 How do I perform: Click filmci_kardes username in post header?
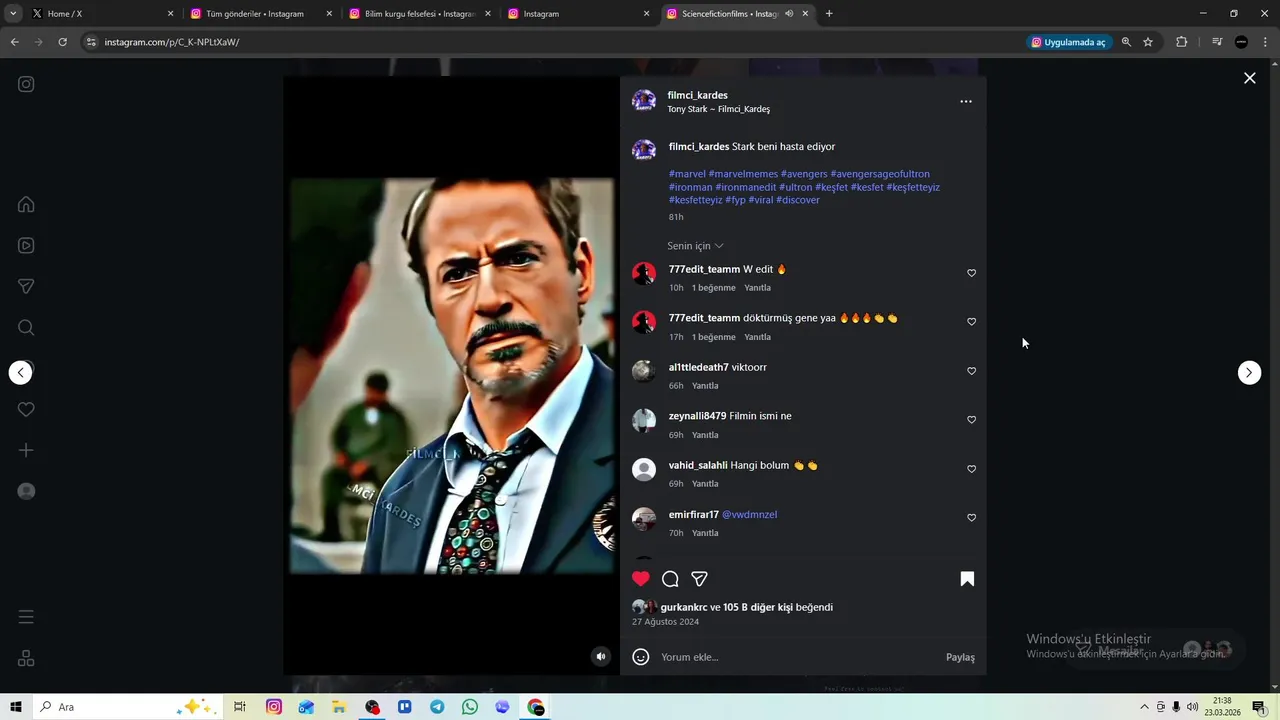tap(698, 95)
